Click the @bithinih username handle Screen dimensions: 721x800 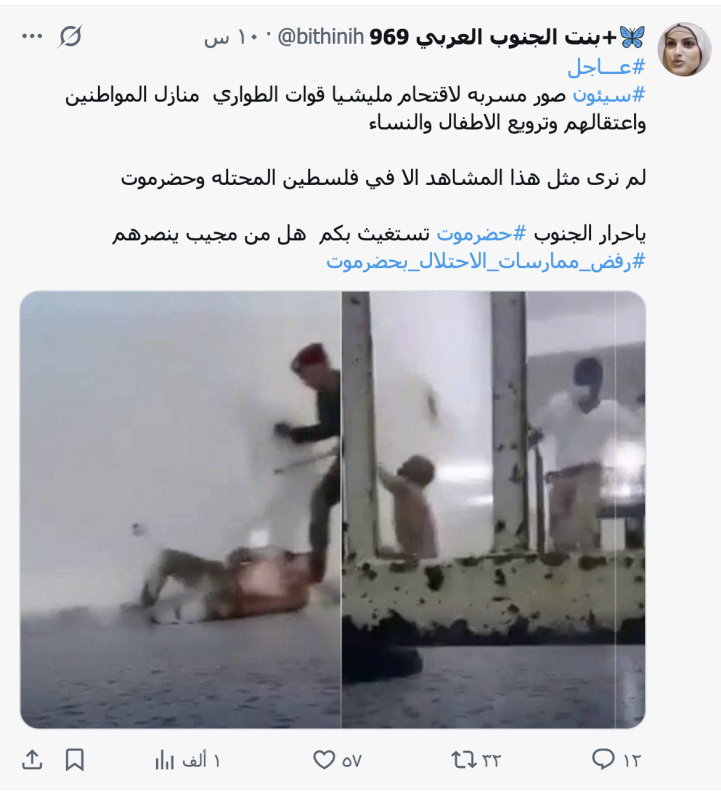point(320,37)
